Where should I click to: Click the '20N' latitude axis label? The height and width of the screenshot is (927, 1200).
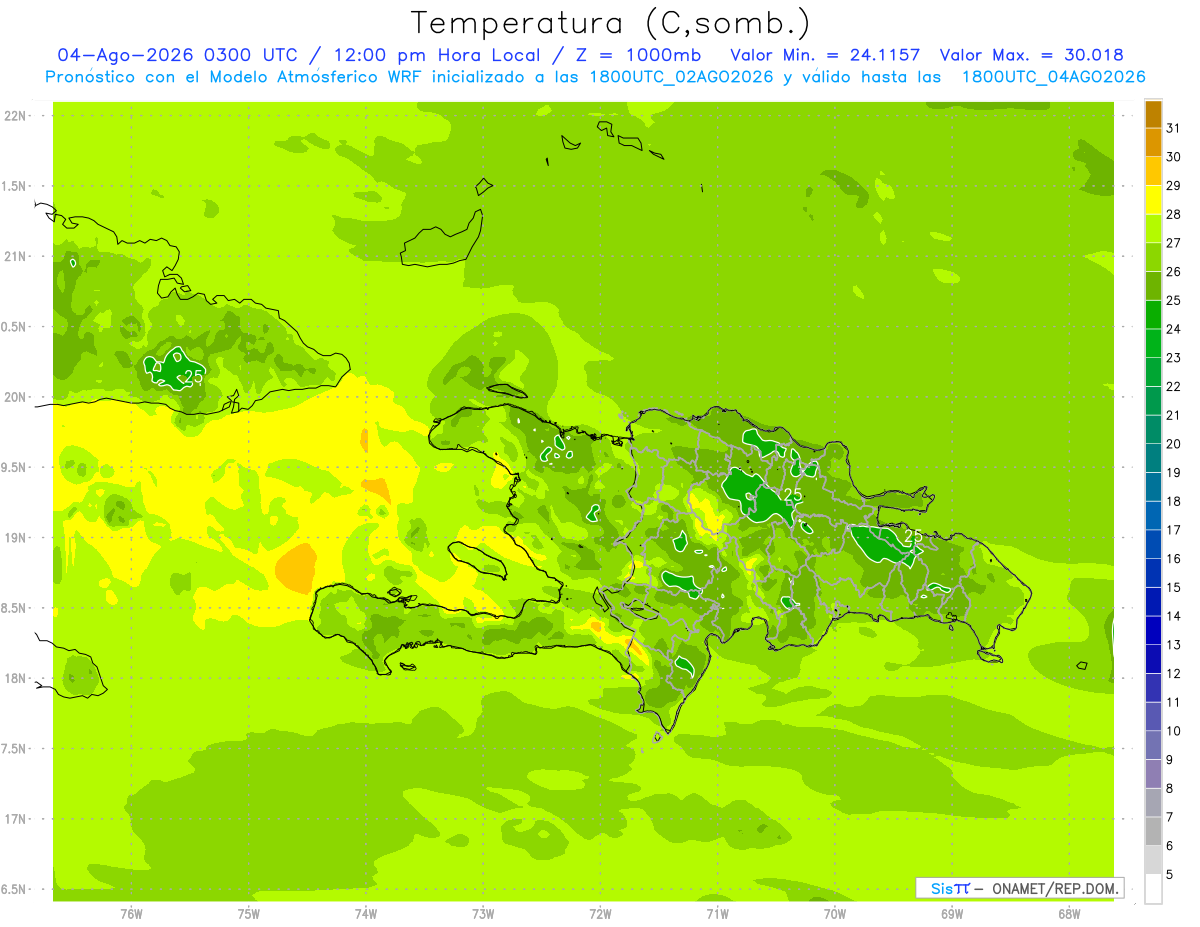(15, 398)
